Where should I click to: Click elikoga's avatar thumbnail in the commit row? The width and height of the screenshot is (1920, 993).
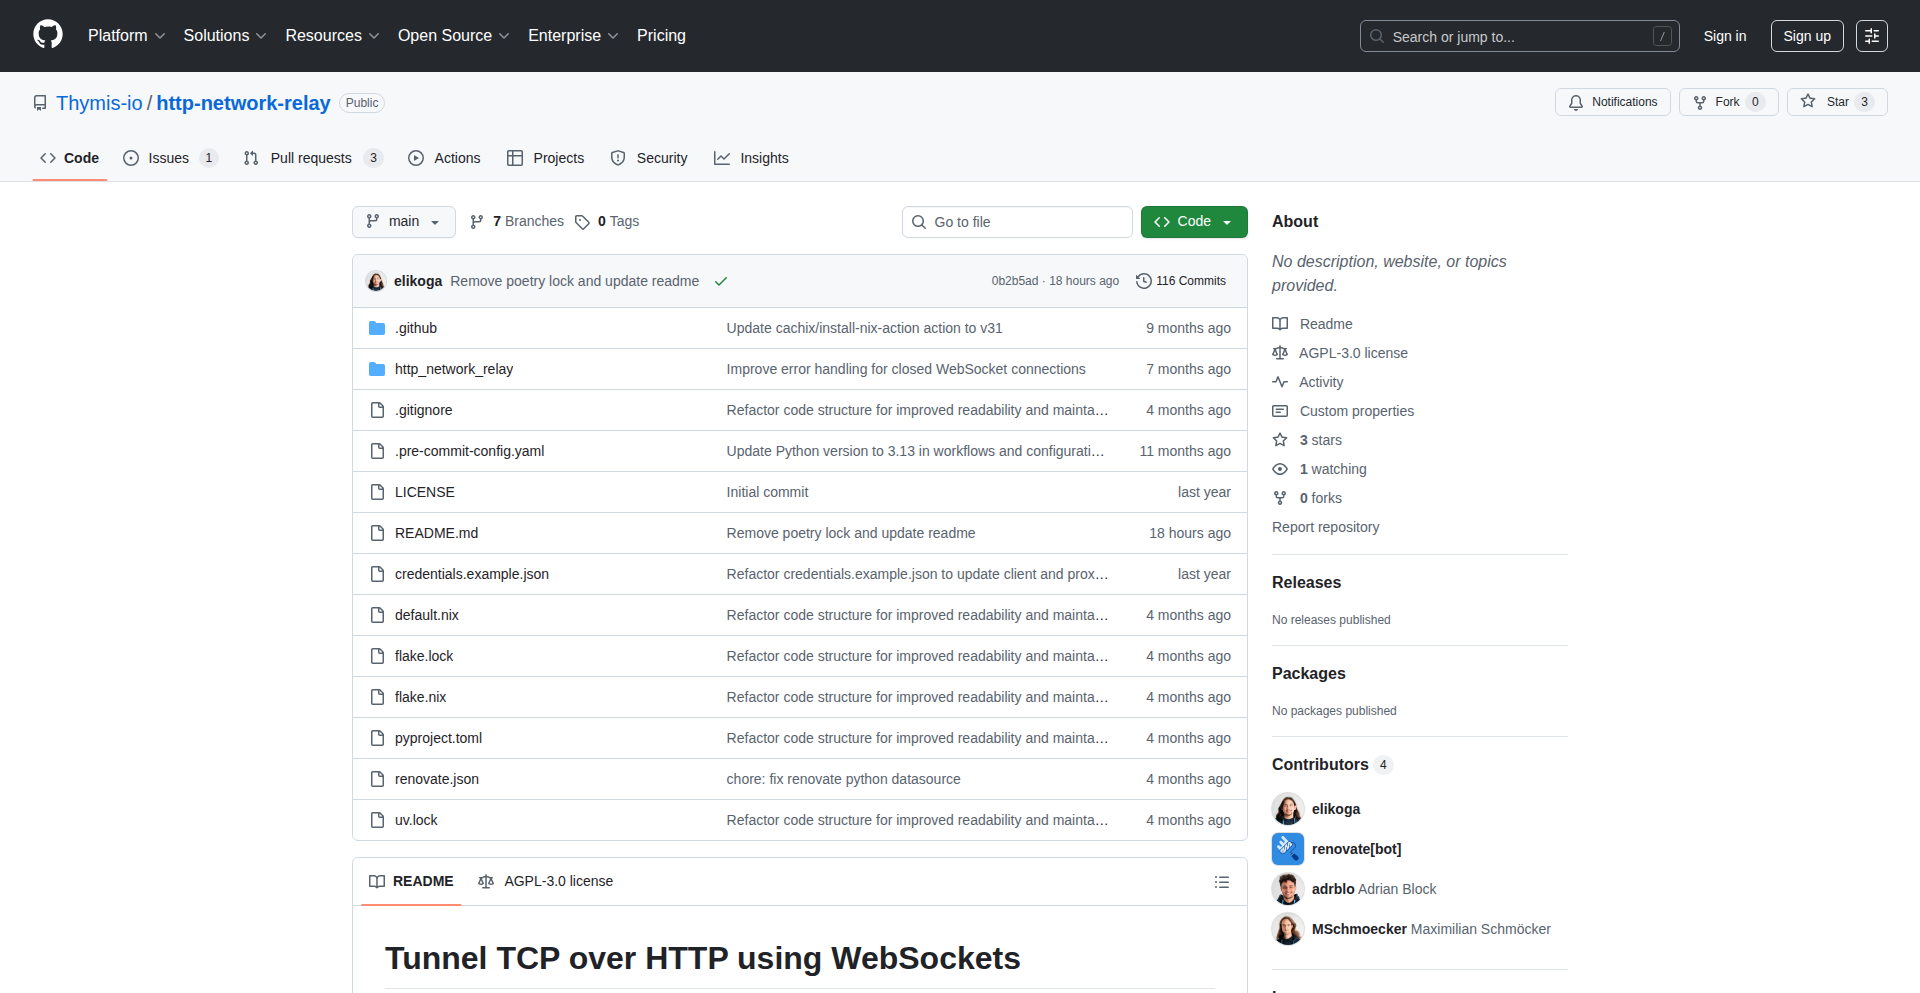coord(376,281)
